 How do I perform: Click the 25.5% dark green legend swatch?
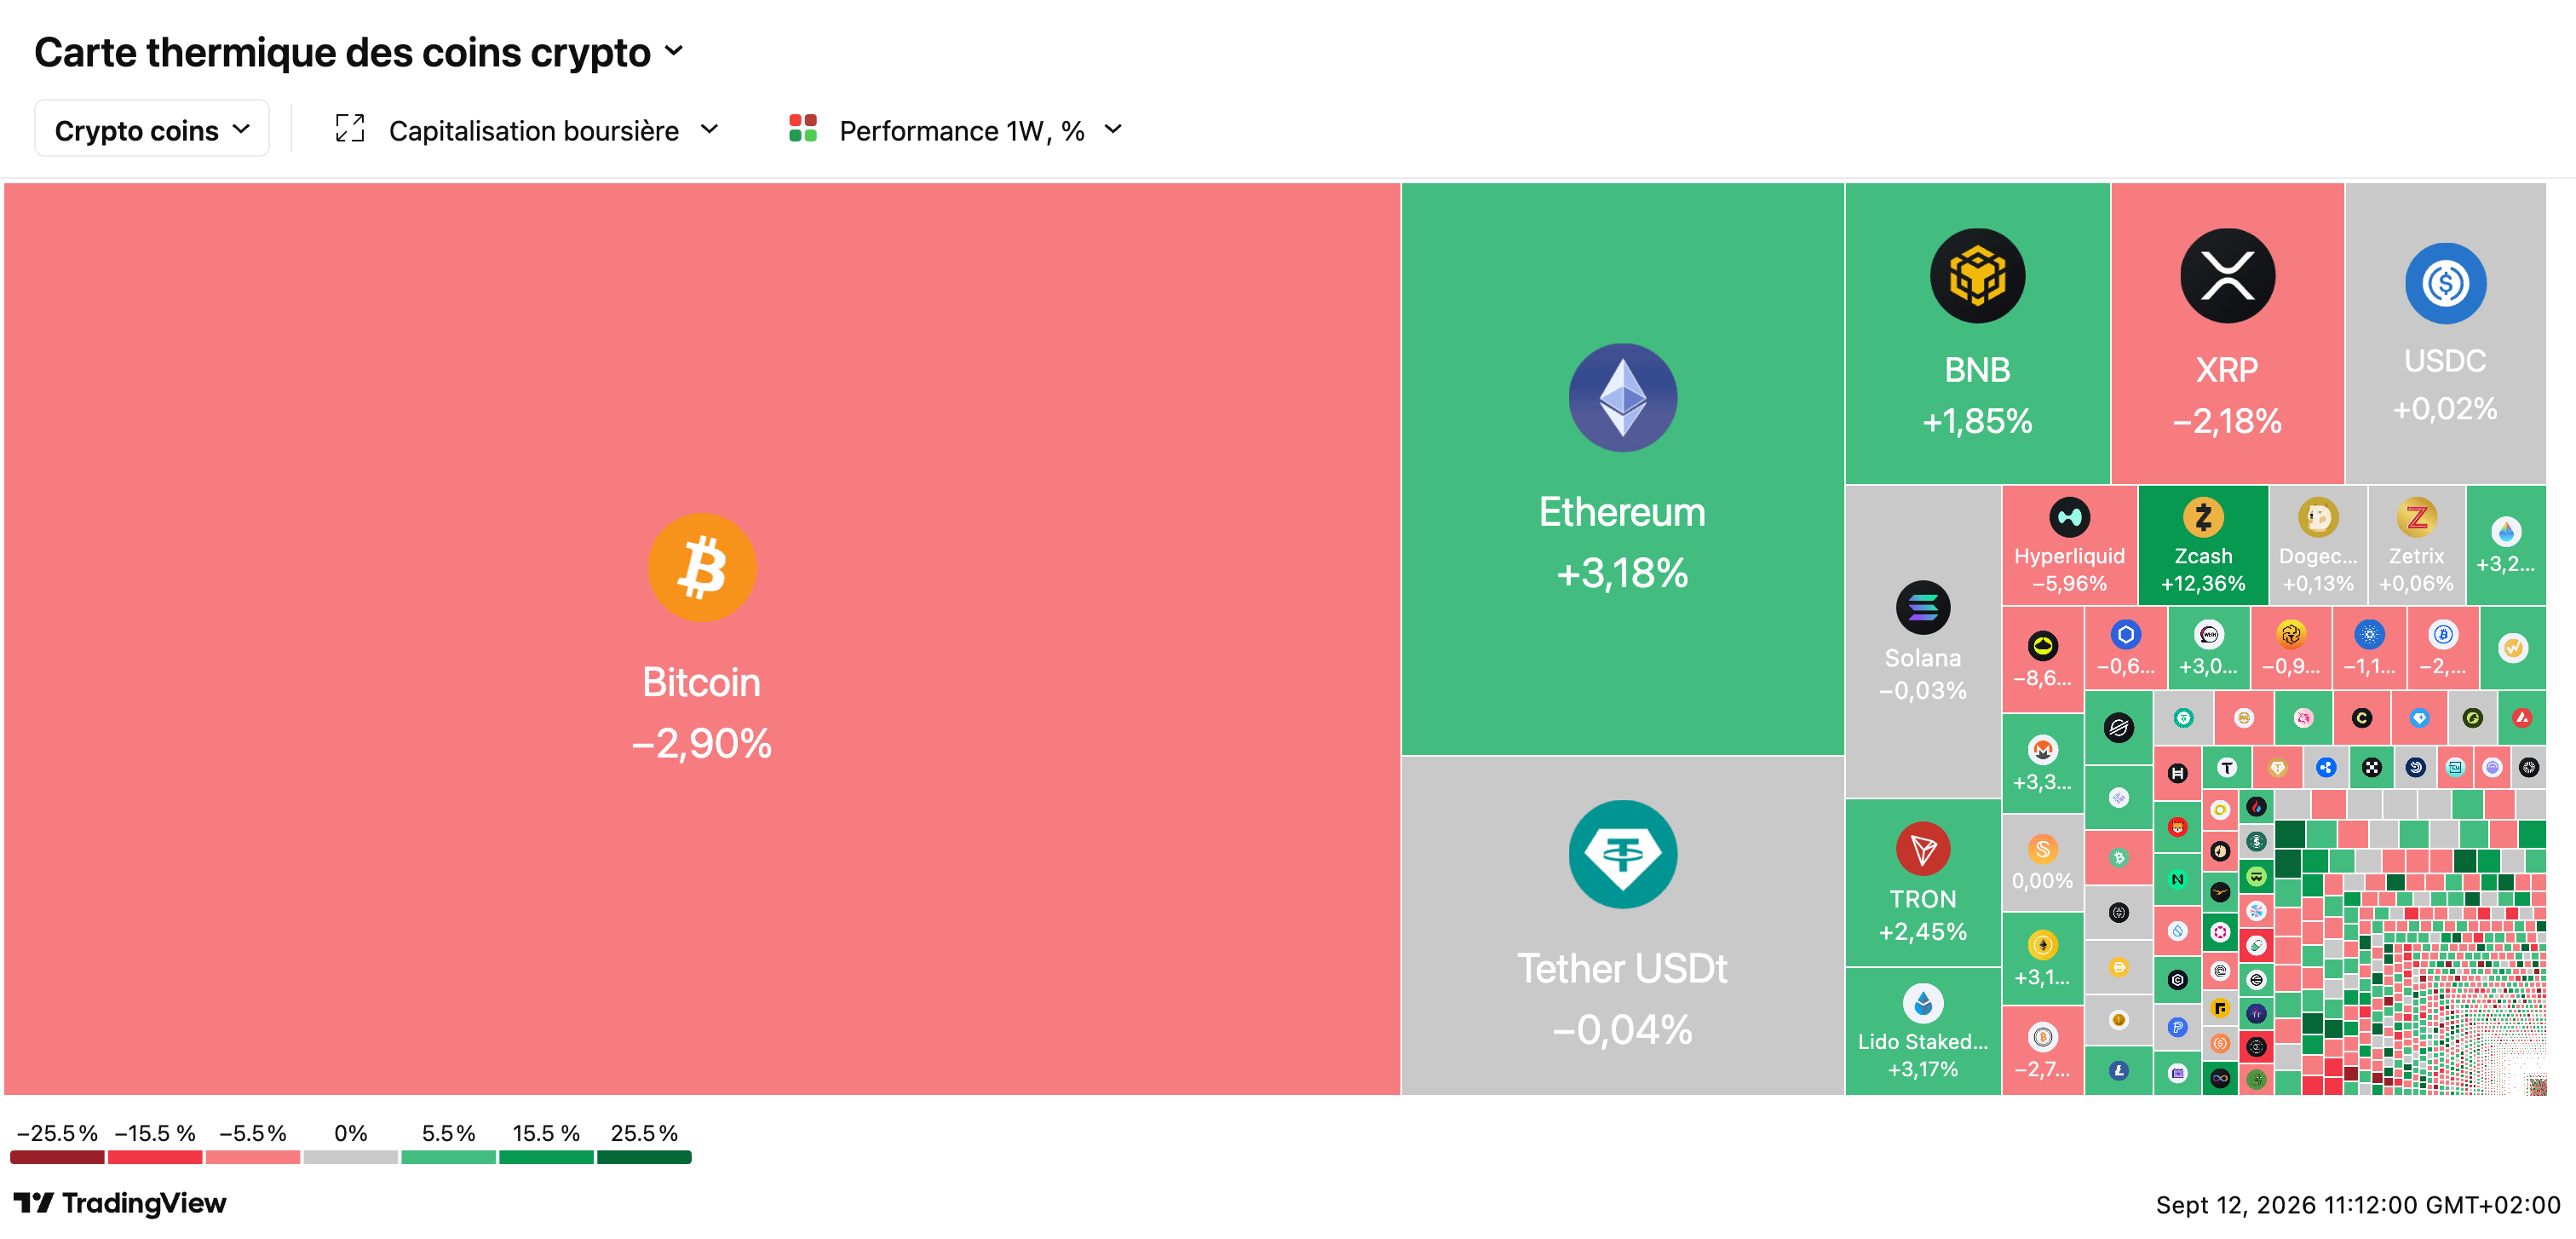tap(644, 1157)
